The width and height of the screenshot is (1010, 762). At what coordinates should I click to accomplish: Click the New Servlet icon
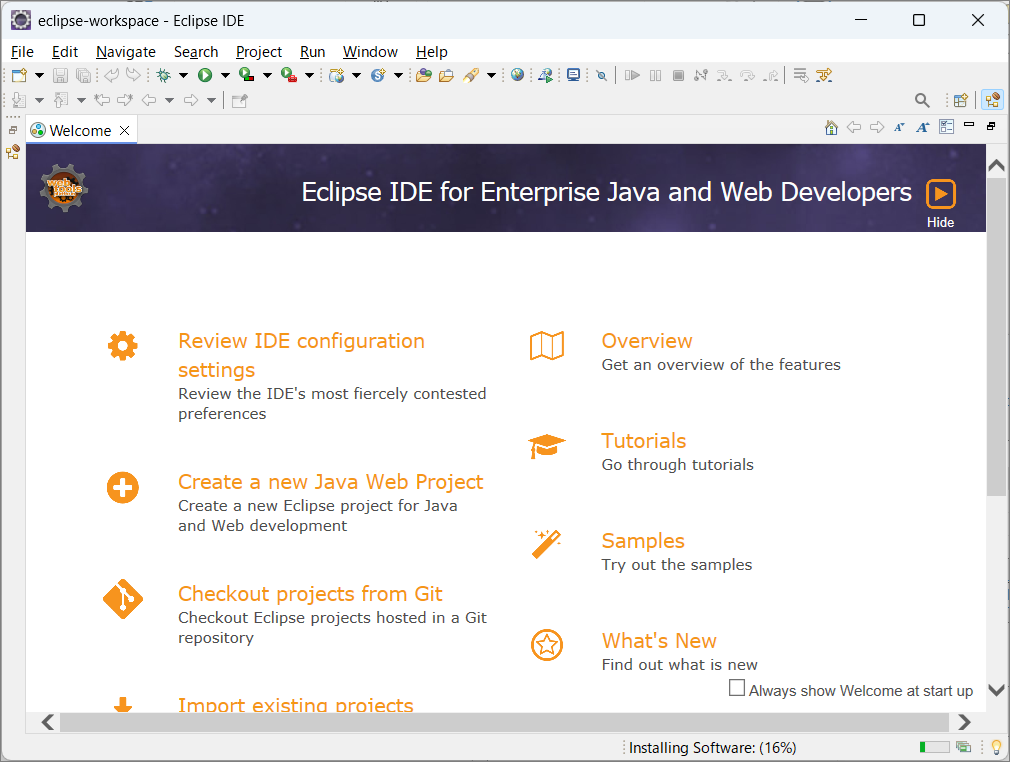(378, 75)
